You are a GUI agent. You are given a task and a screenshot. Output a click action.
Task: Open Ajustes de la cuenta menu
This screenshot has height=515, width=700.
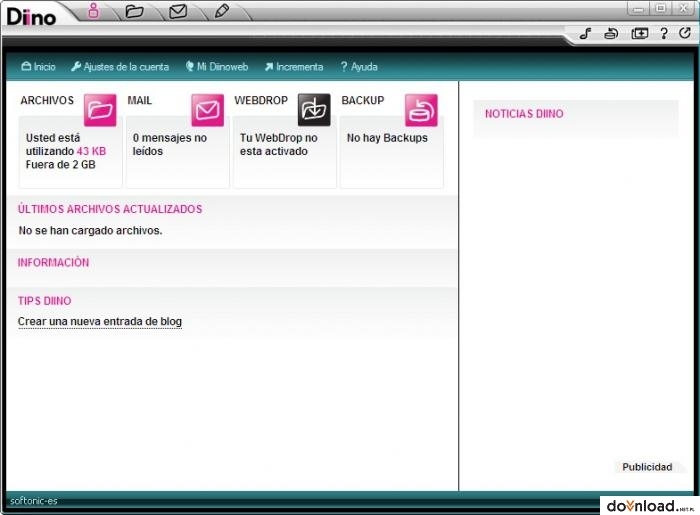click(120, 67)
